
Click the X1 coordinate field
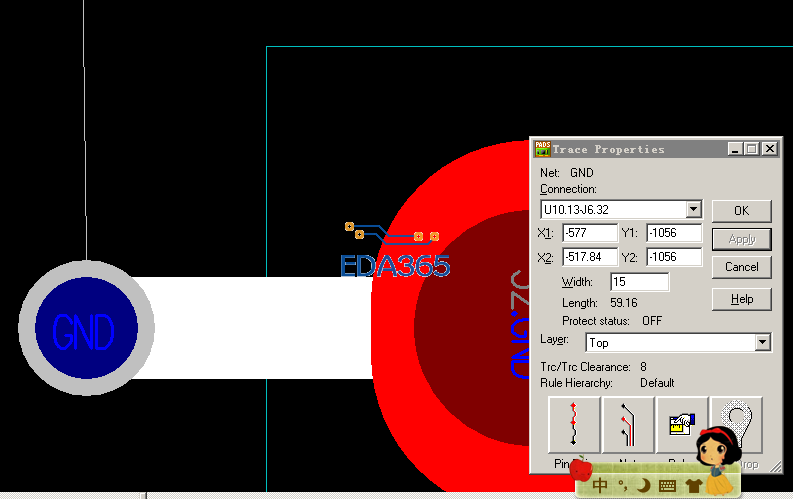pyautogui.click(x=590, y=233)
